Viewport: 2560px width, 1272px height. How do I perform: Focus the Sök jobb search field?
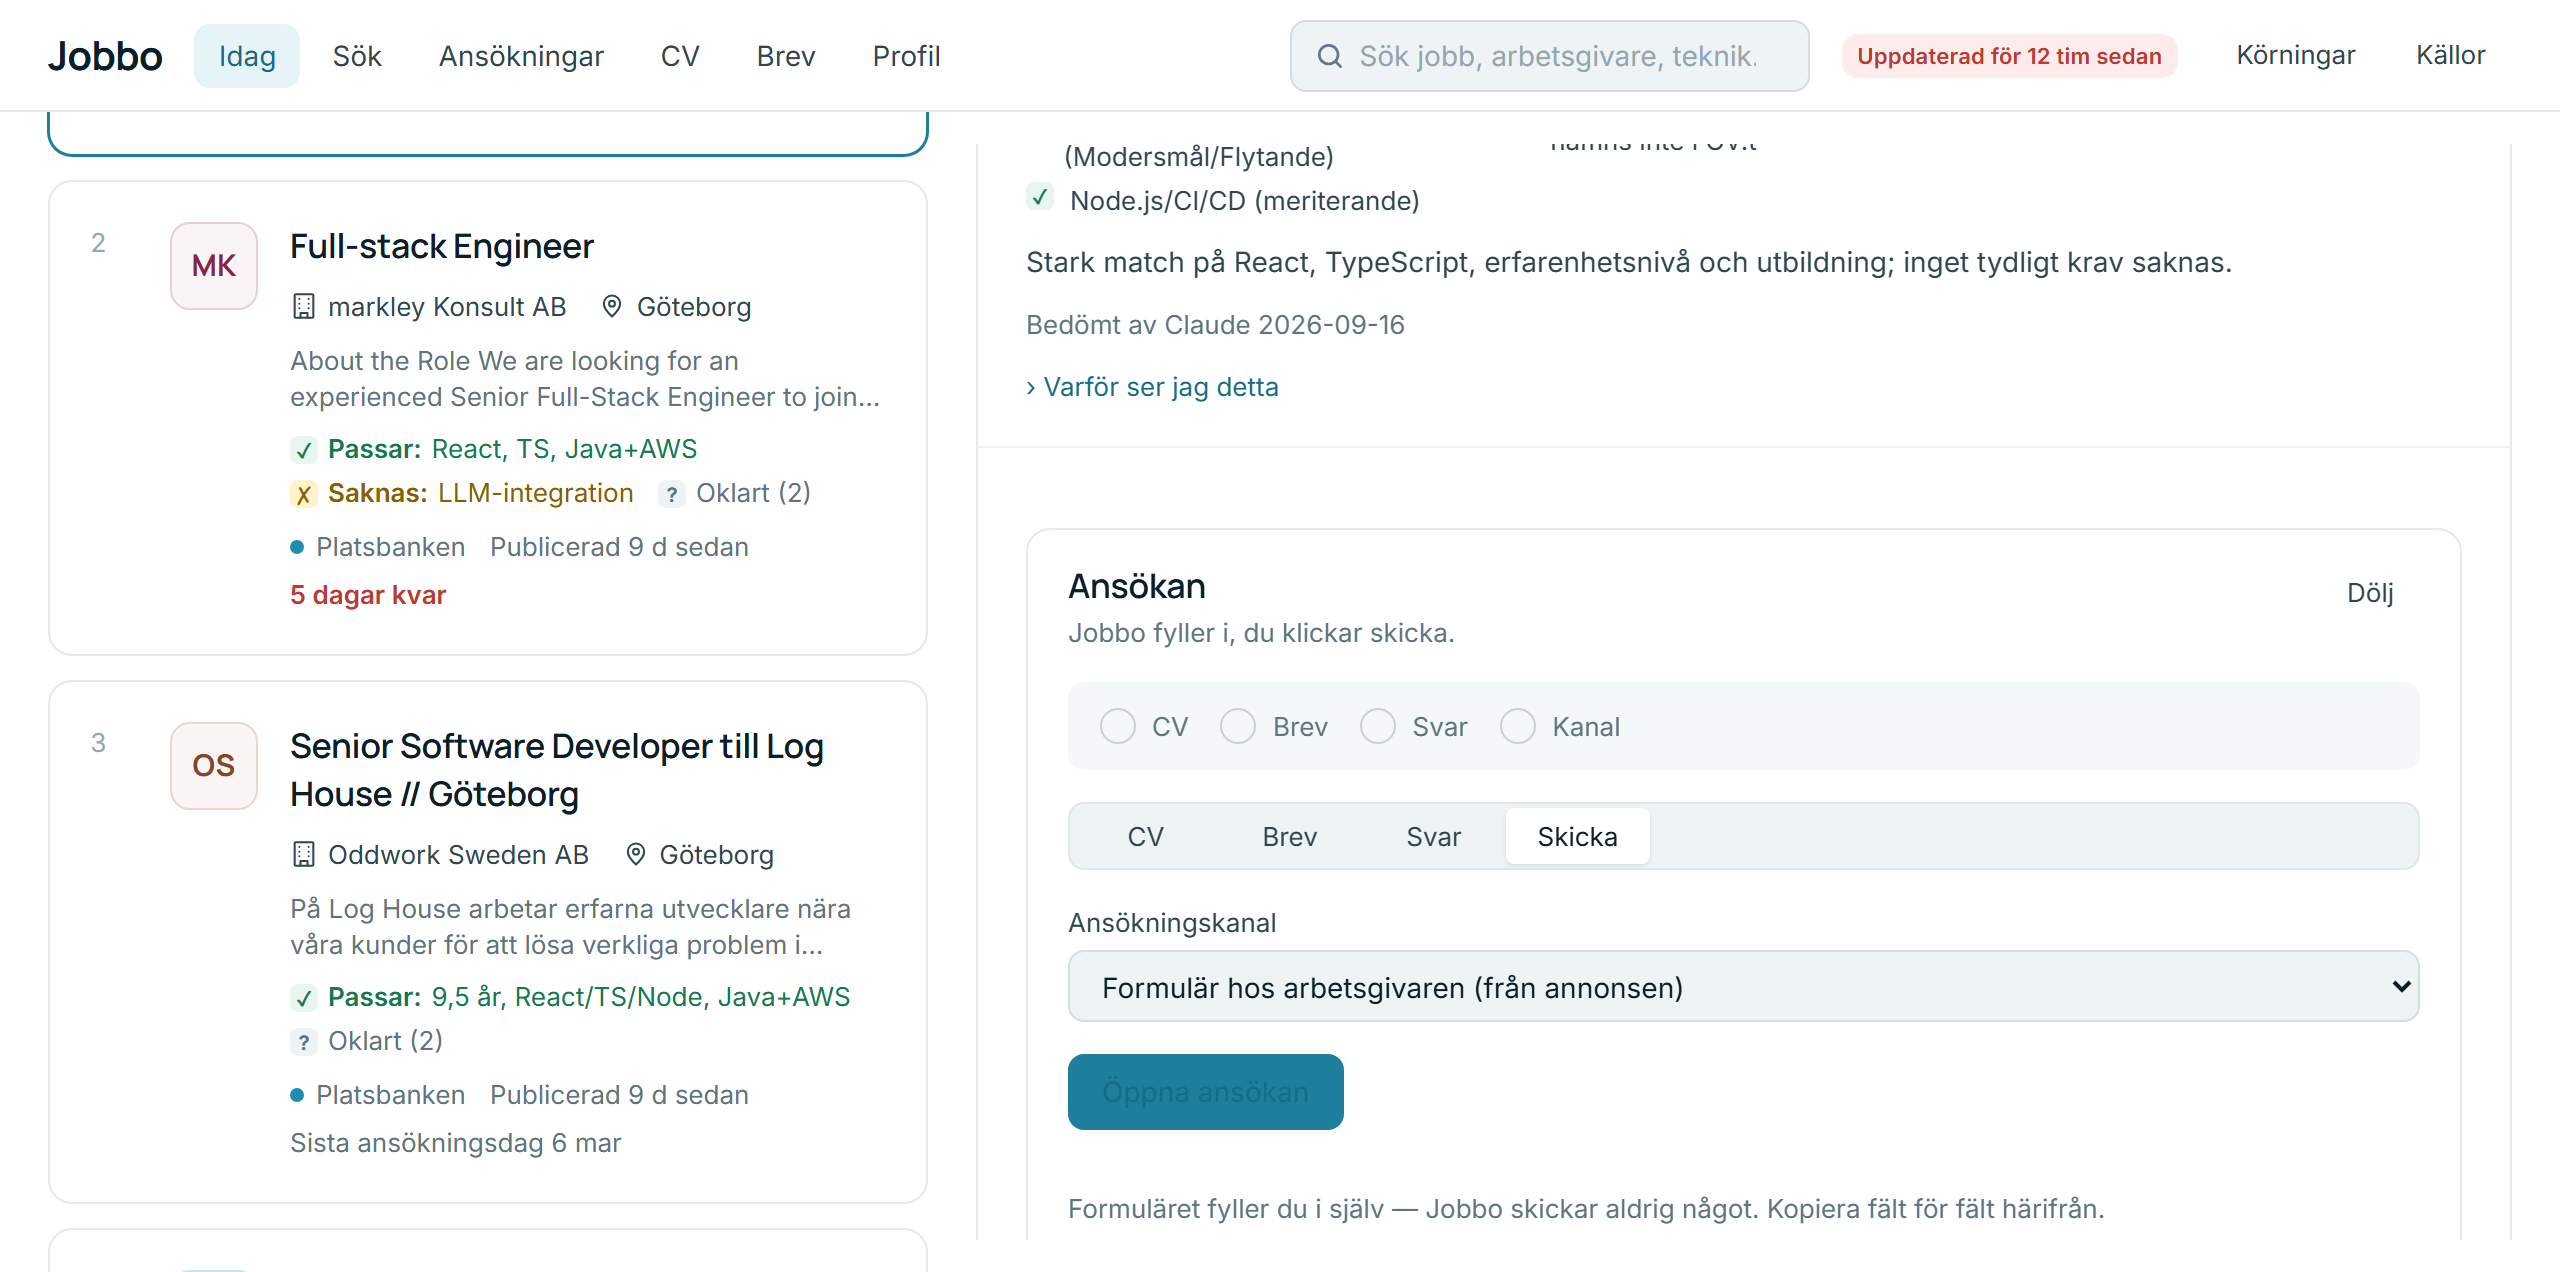coord(1550,56)
